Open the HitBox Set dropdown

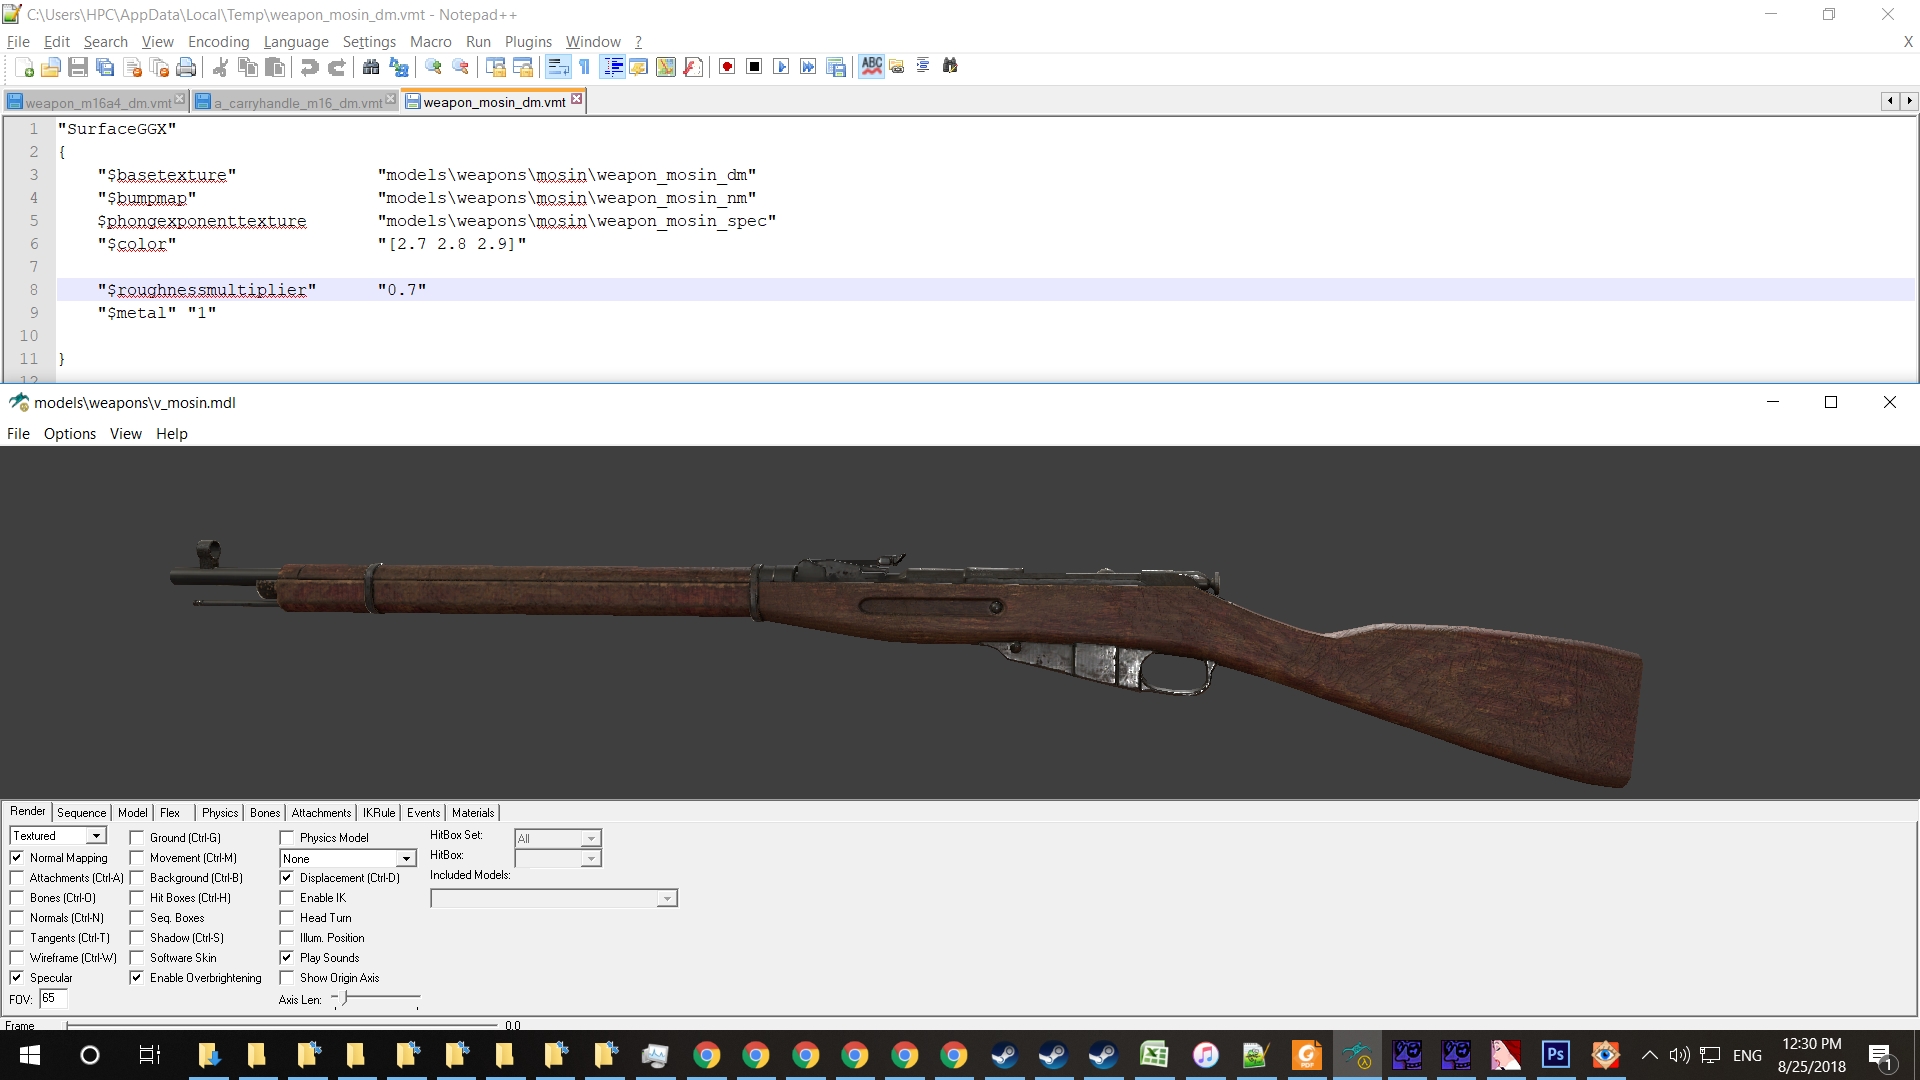pos(591,839)
